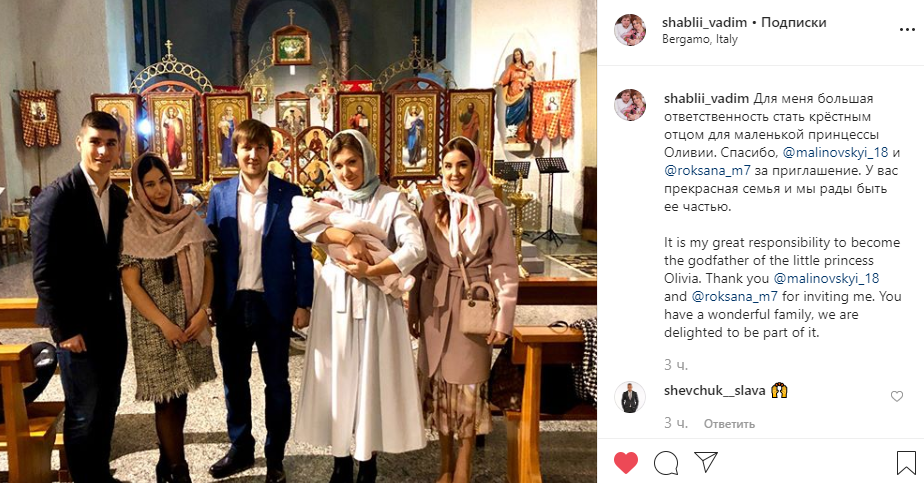This screenshot has width=924, height=483.
Task: Open @malinovskyi_18 mention in English text
Action: click(x=826, y=278)
